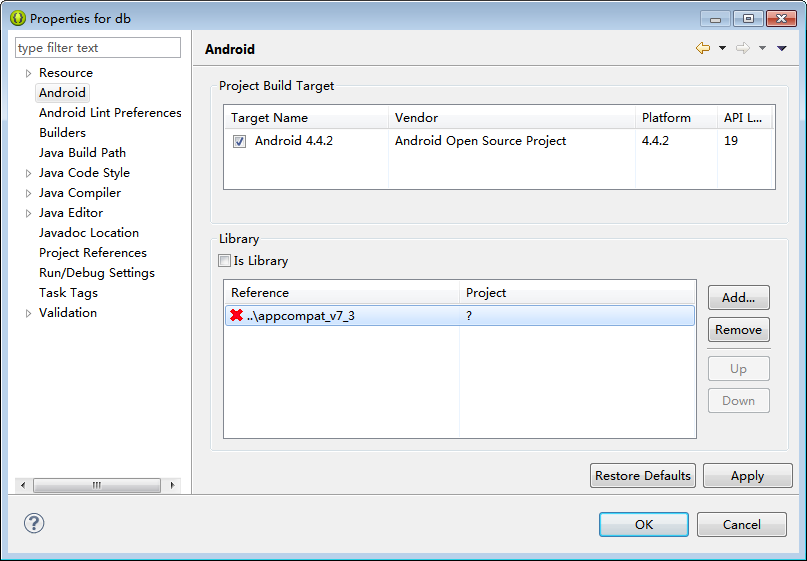Select Javadoc Location in the tree

pyautogui.click(x=89, y=233)
